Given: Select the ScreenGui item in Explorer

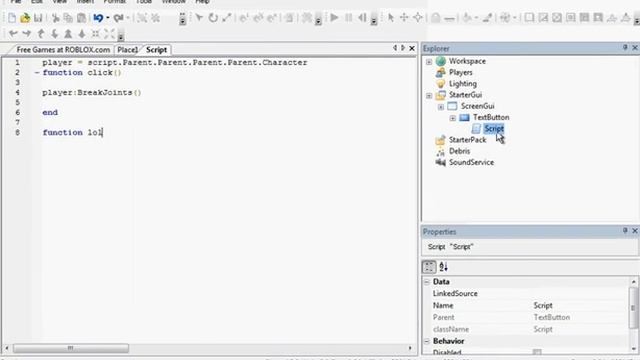Looking at the screenshot, I should tap(478, 106).
